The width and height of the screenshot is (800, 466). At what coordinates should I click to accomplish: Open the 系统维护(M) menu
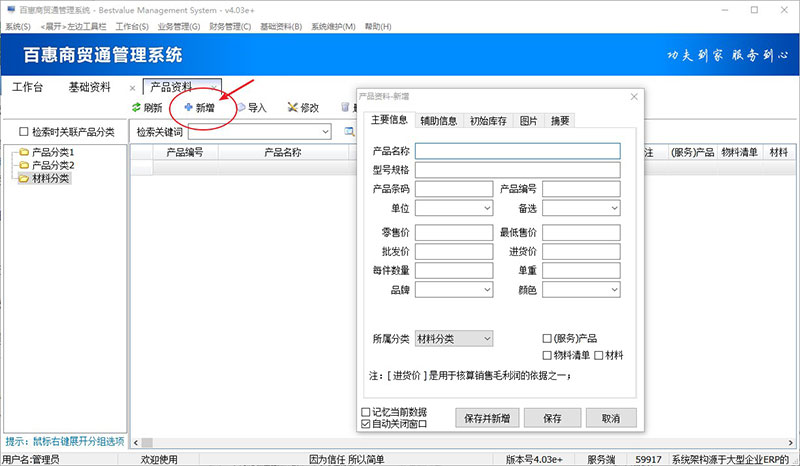[333, 27]
